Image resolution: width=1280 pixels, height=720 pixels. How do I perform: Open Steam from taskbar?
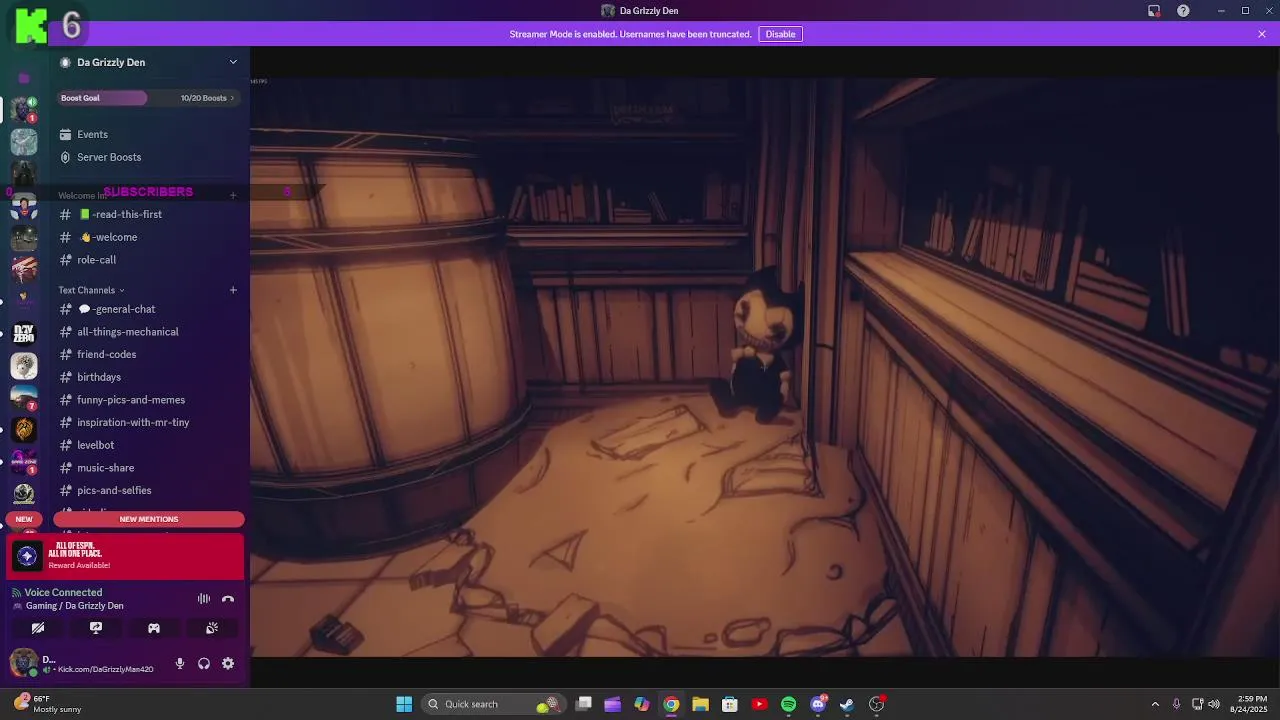point(847,704)
